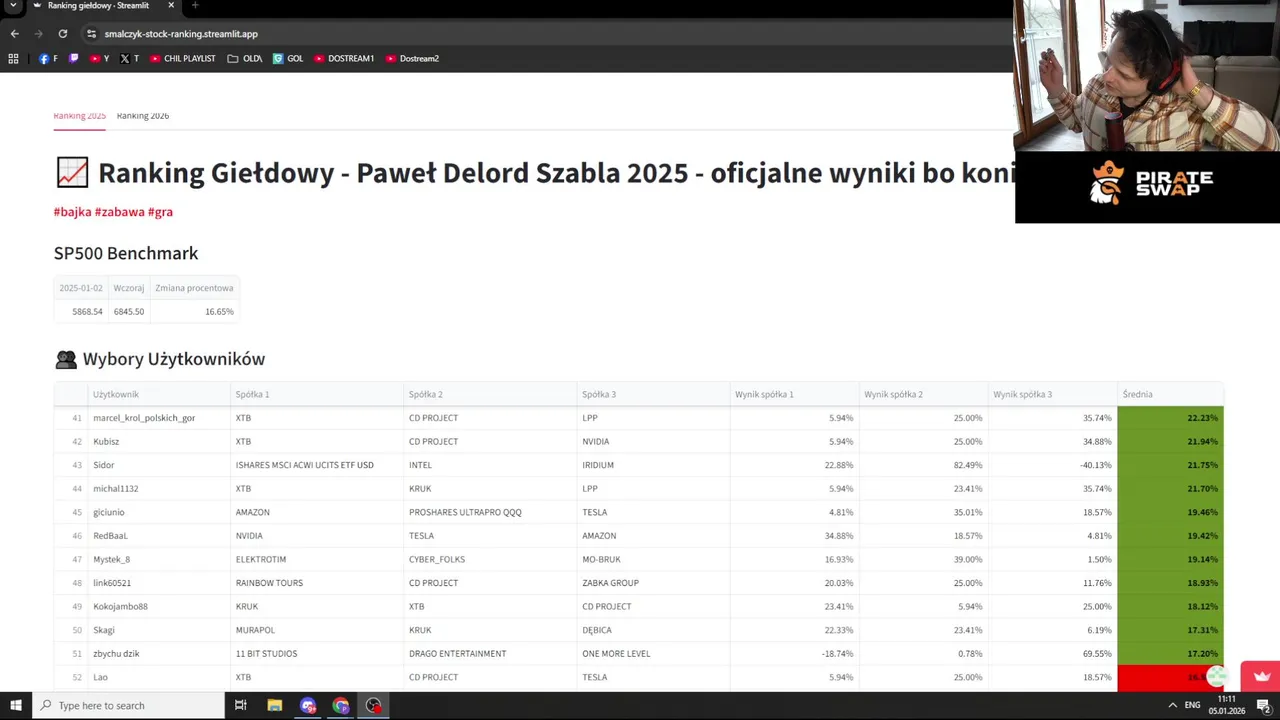Open the CHIL PLAYLIST bookmark
The width and height of the screenshot is (1280, 720).
tap(183, 58)
